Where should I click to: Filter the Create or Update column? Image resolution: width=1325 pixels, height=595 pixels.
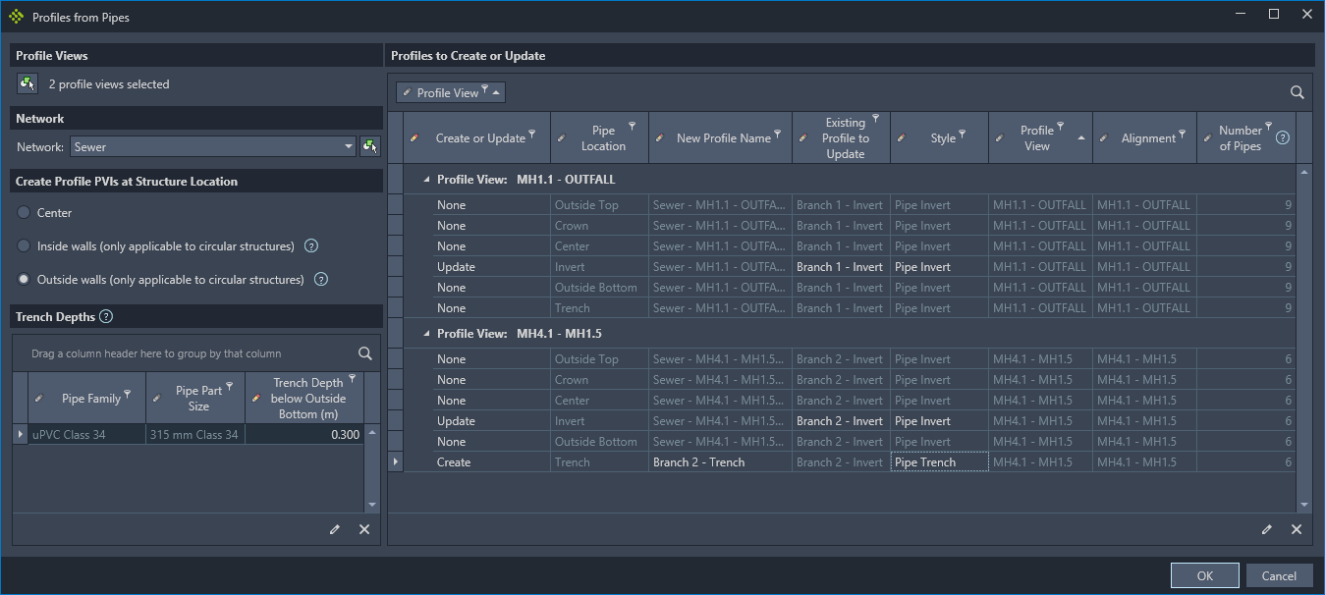point(532,134)
